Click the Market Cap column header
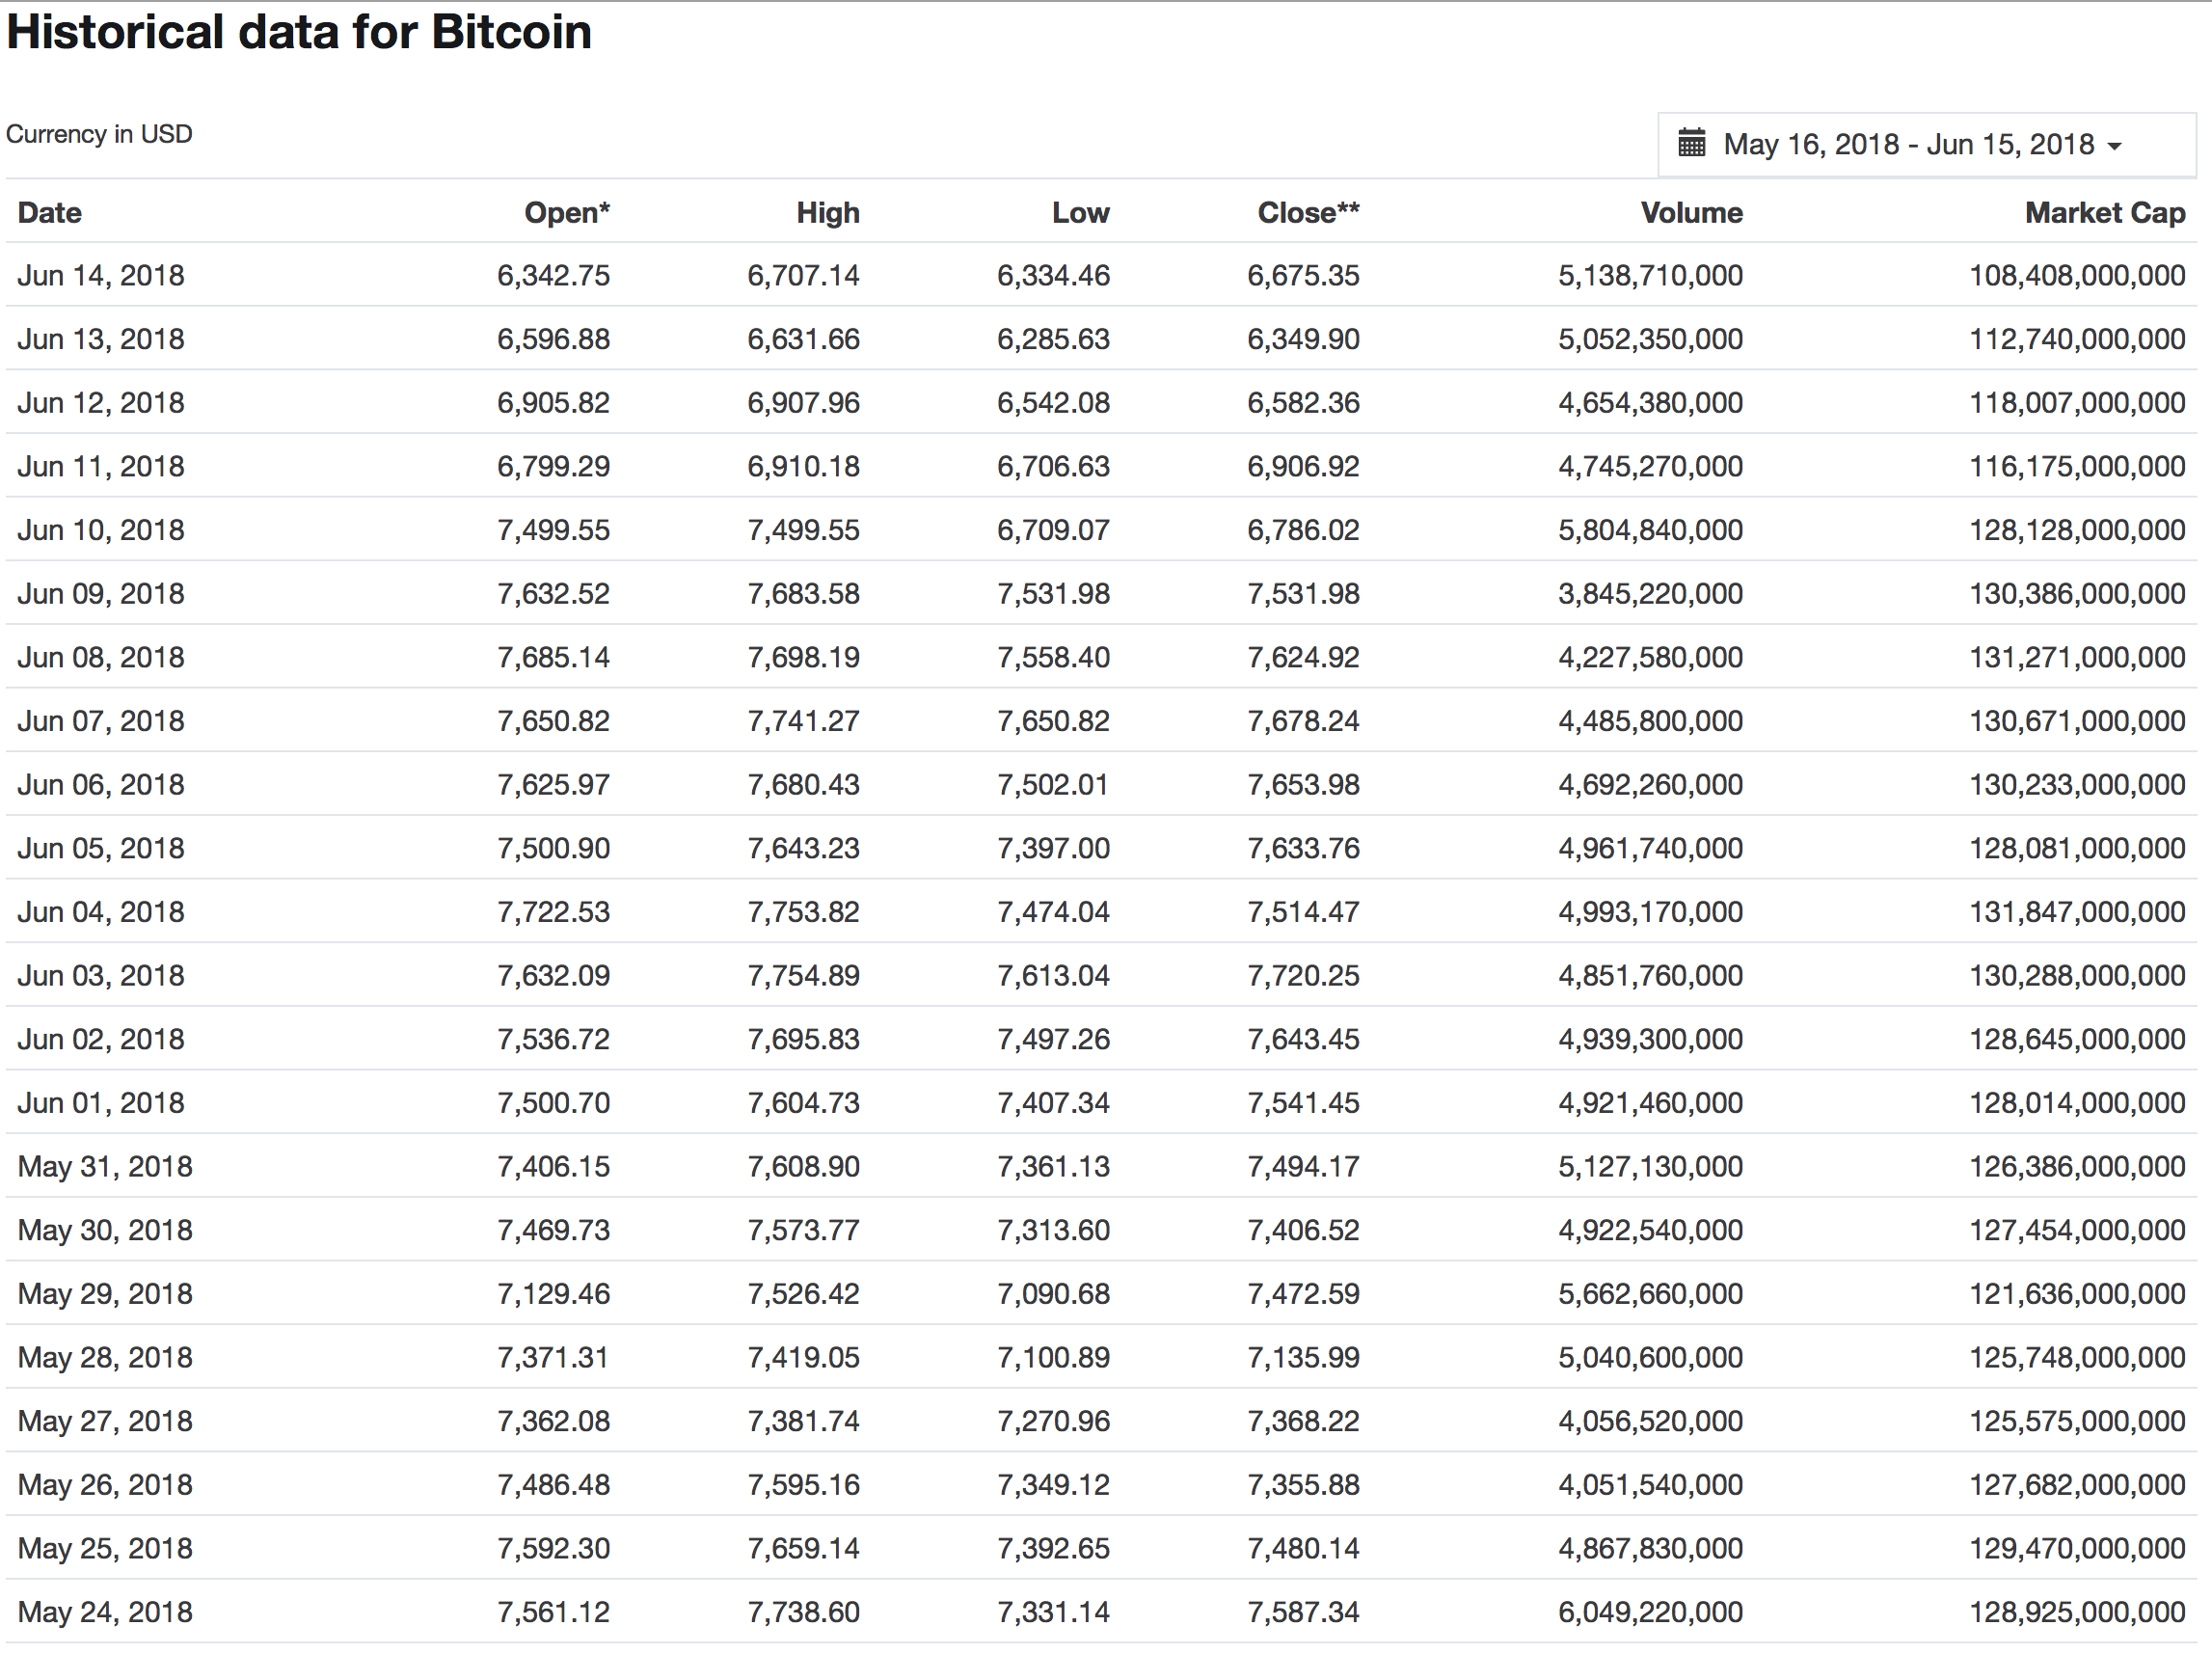This screenshot has width=2212, height=1653. click(x=2105, y=212)
